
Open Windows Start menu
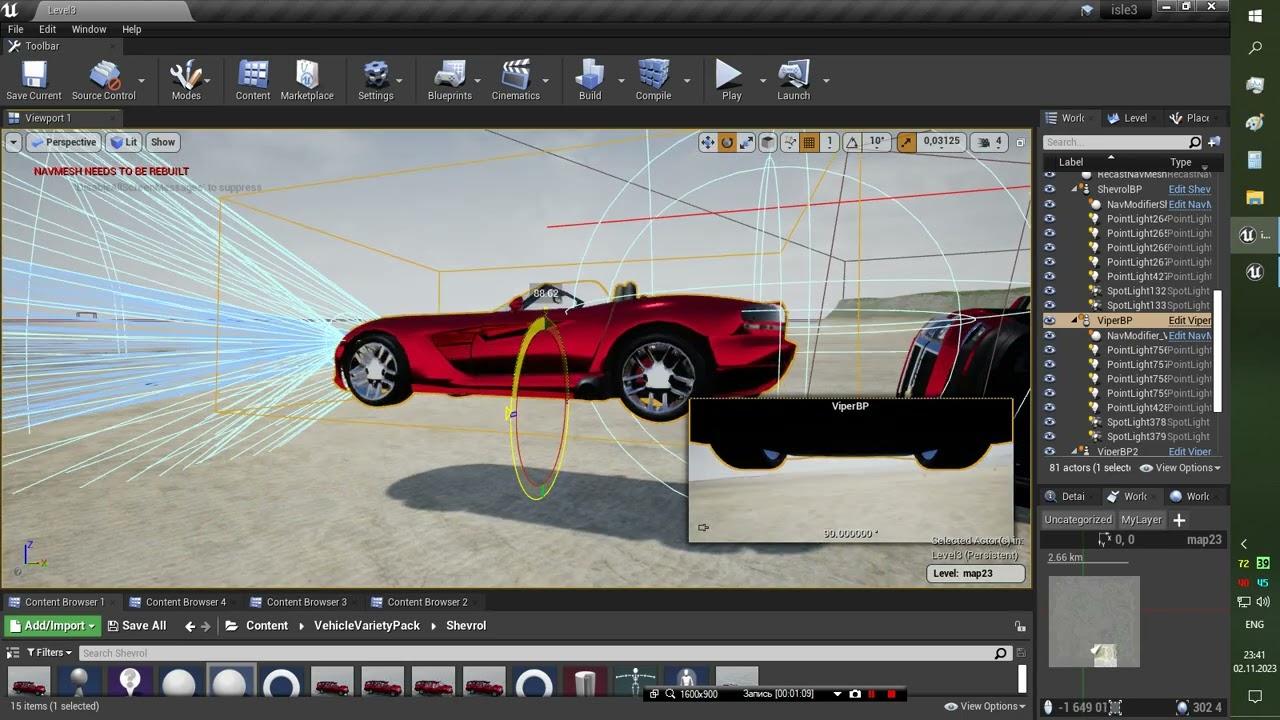click(1255, 16)
